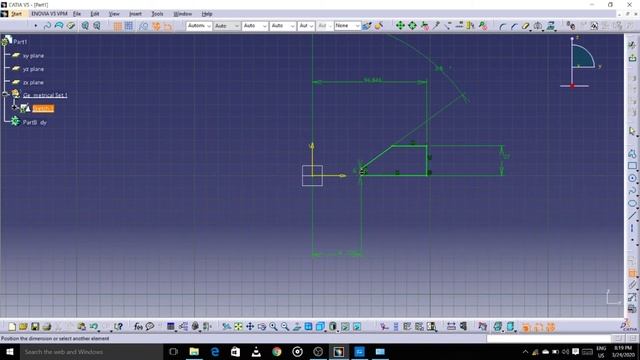Click the Search the web and Windows box
The width and height of the screenshot is (640, 360).
point(91,351)
